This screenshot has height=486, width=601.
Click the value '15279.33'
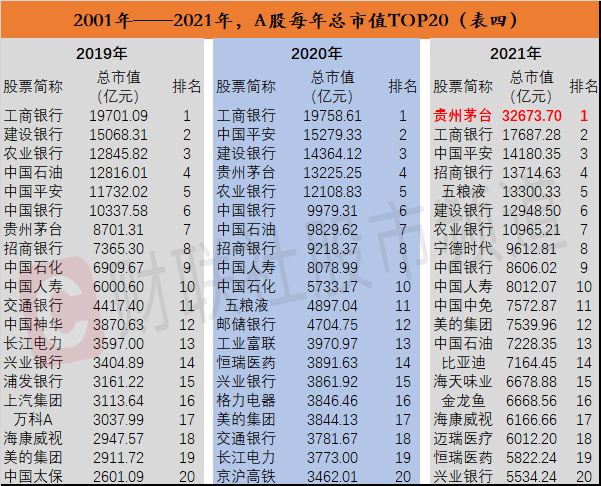[332, 135]
